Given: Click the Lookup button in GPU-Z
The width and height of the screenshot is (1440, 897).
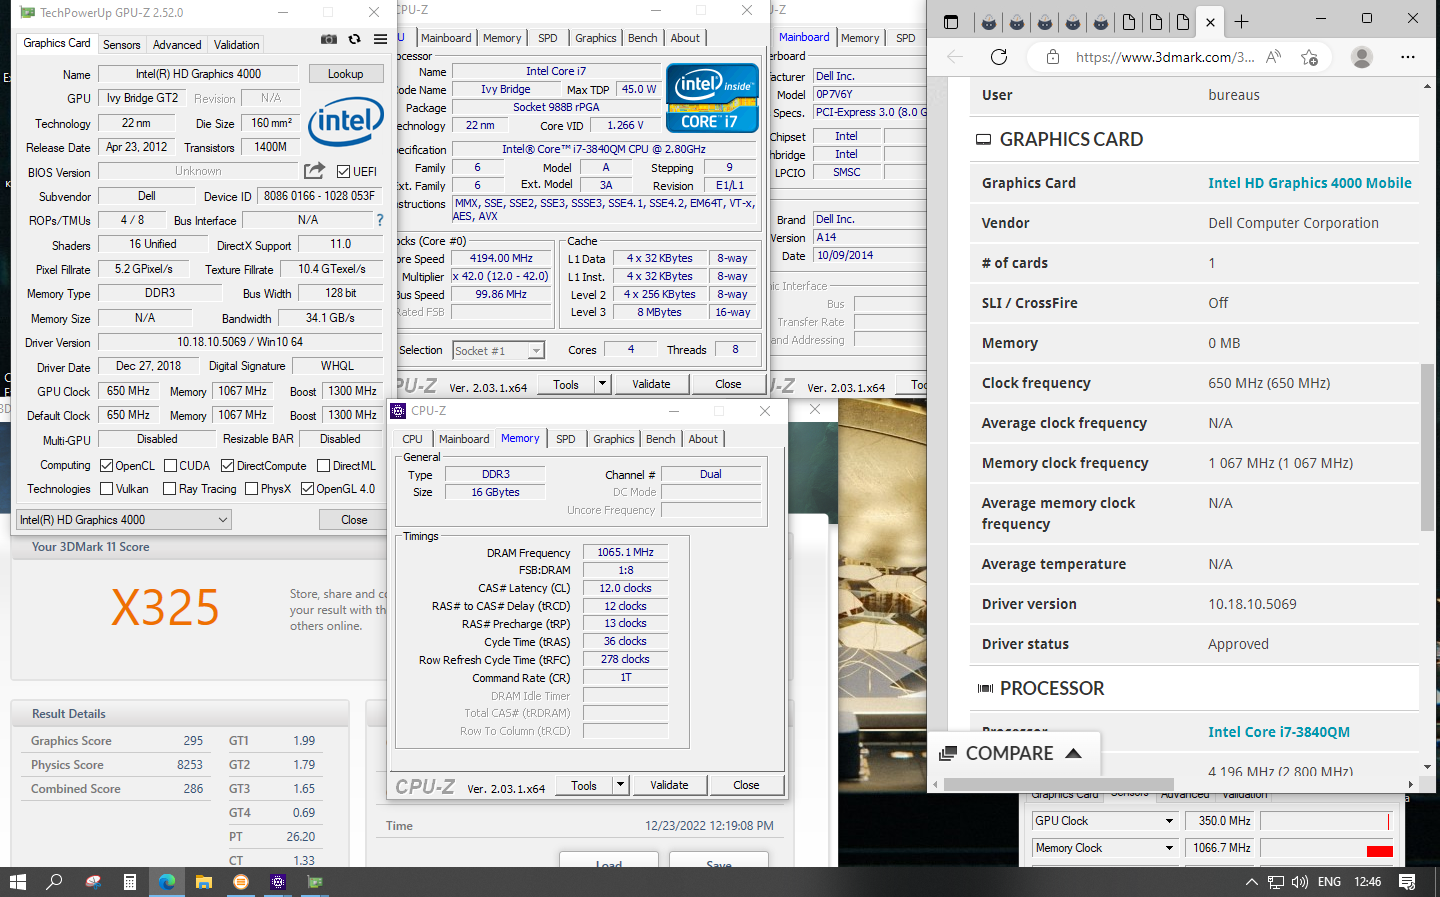Looking at the screenshot, I should [345, 74].
